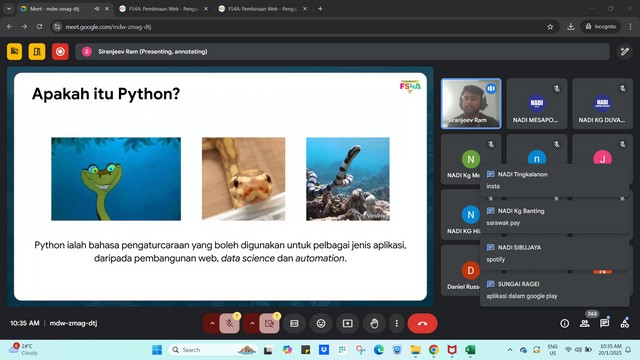Viewport: 640px width, 360px height.
Task: Click the present now screen icon
Action: click(x=347, y=324)
